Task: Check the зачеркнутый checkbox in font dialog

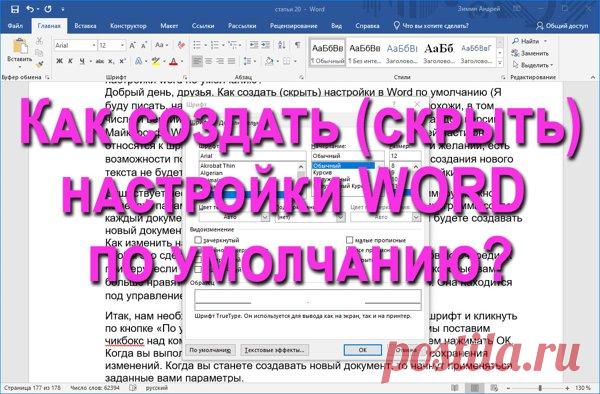Action: [198, 240]
